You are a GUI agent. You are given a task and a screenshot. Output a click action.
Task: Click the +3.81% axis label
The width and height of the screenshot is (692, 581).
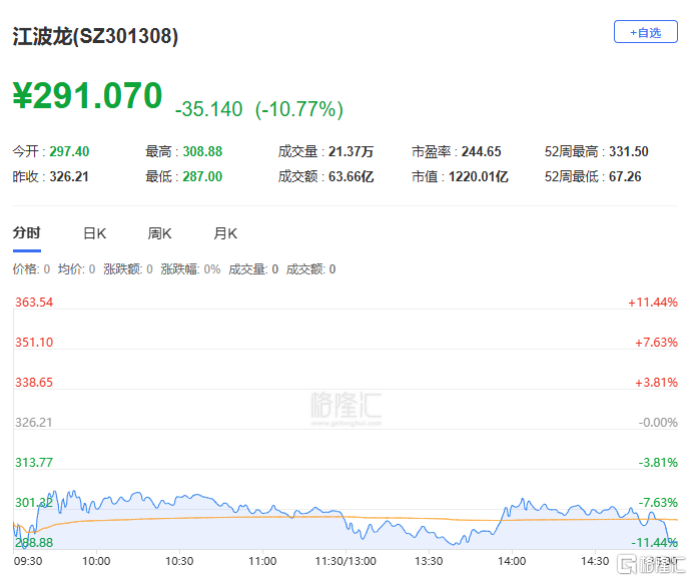pos(656,382)
